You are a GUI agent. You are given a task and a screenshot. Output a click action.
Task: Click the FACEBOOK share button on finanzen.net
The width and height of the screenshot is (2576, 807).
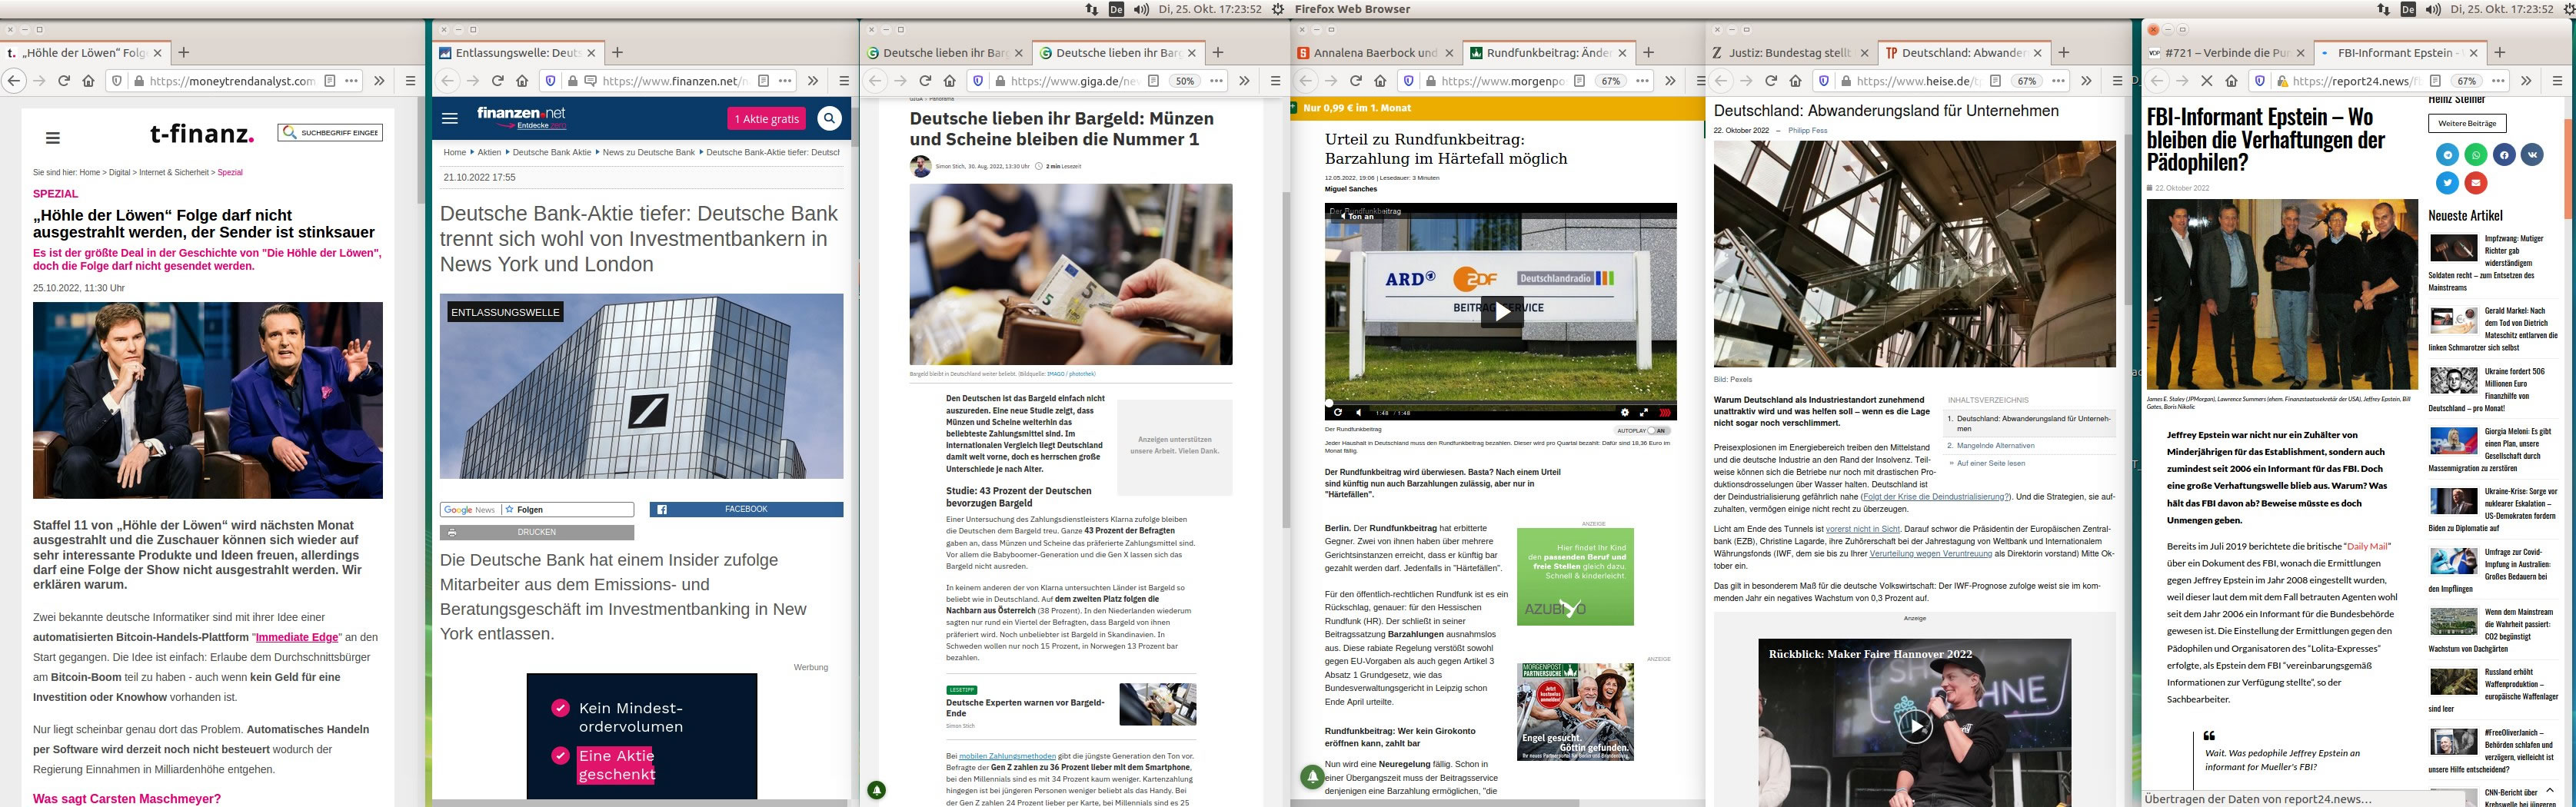pos(746,509)
